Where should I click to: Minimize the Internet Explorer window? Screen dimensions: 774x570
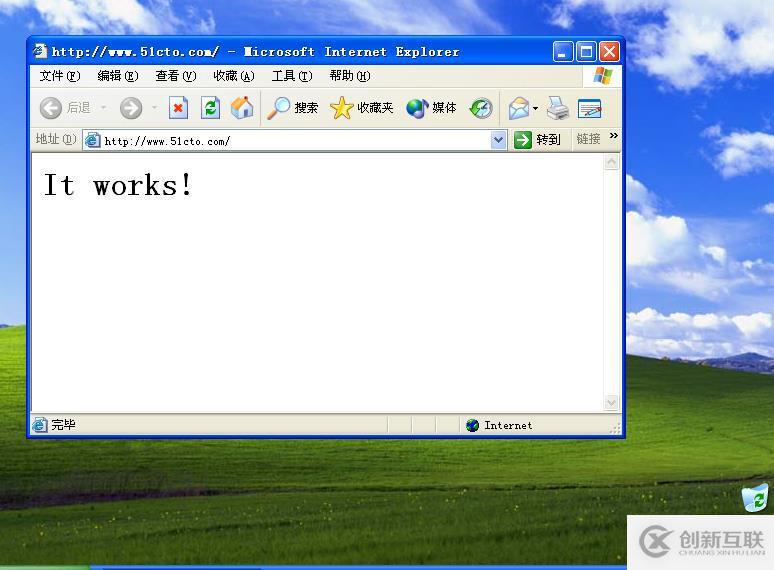coord(563,51)
